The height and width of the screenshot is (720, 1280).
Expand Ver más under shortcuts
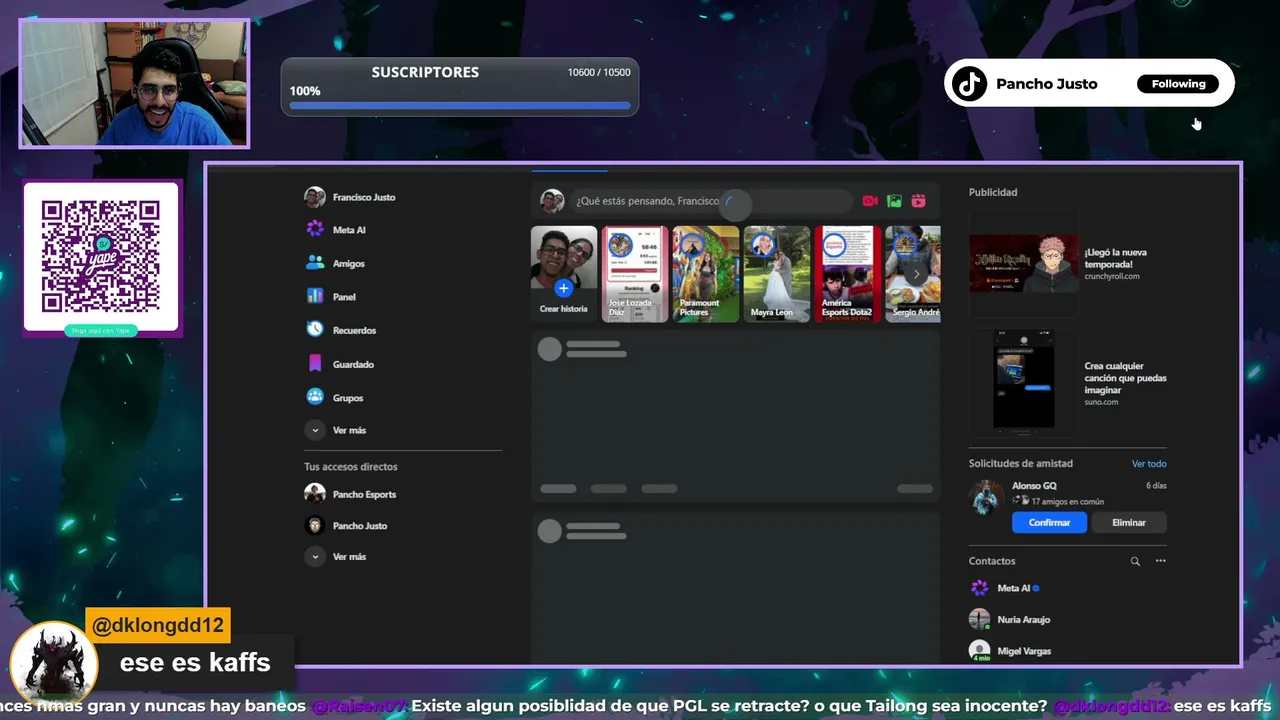[336, 556]
